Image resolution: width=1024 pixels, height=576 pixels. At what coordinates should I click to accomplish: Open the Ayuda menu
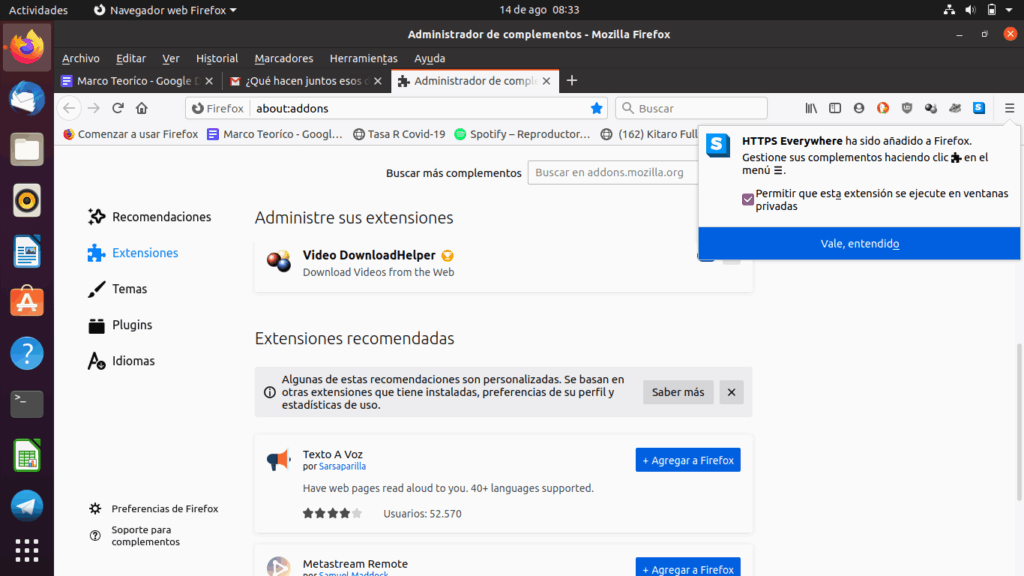click(x=429, y=58)
